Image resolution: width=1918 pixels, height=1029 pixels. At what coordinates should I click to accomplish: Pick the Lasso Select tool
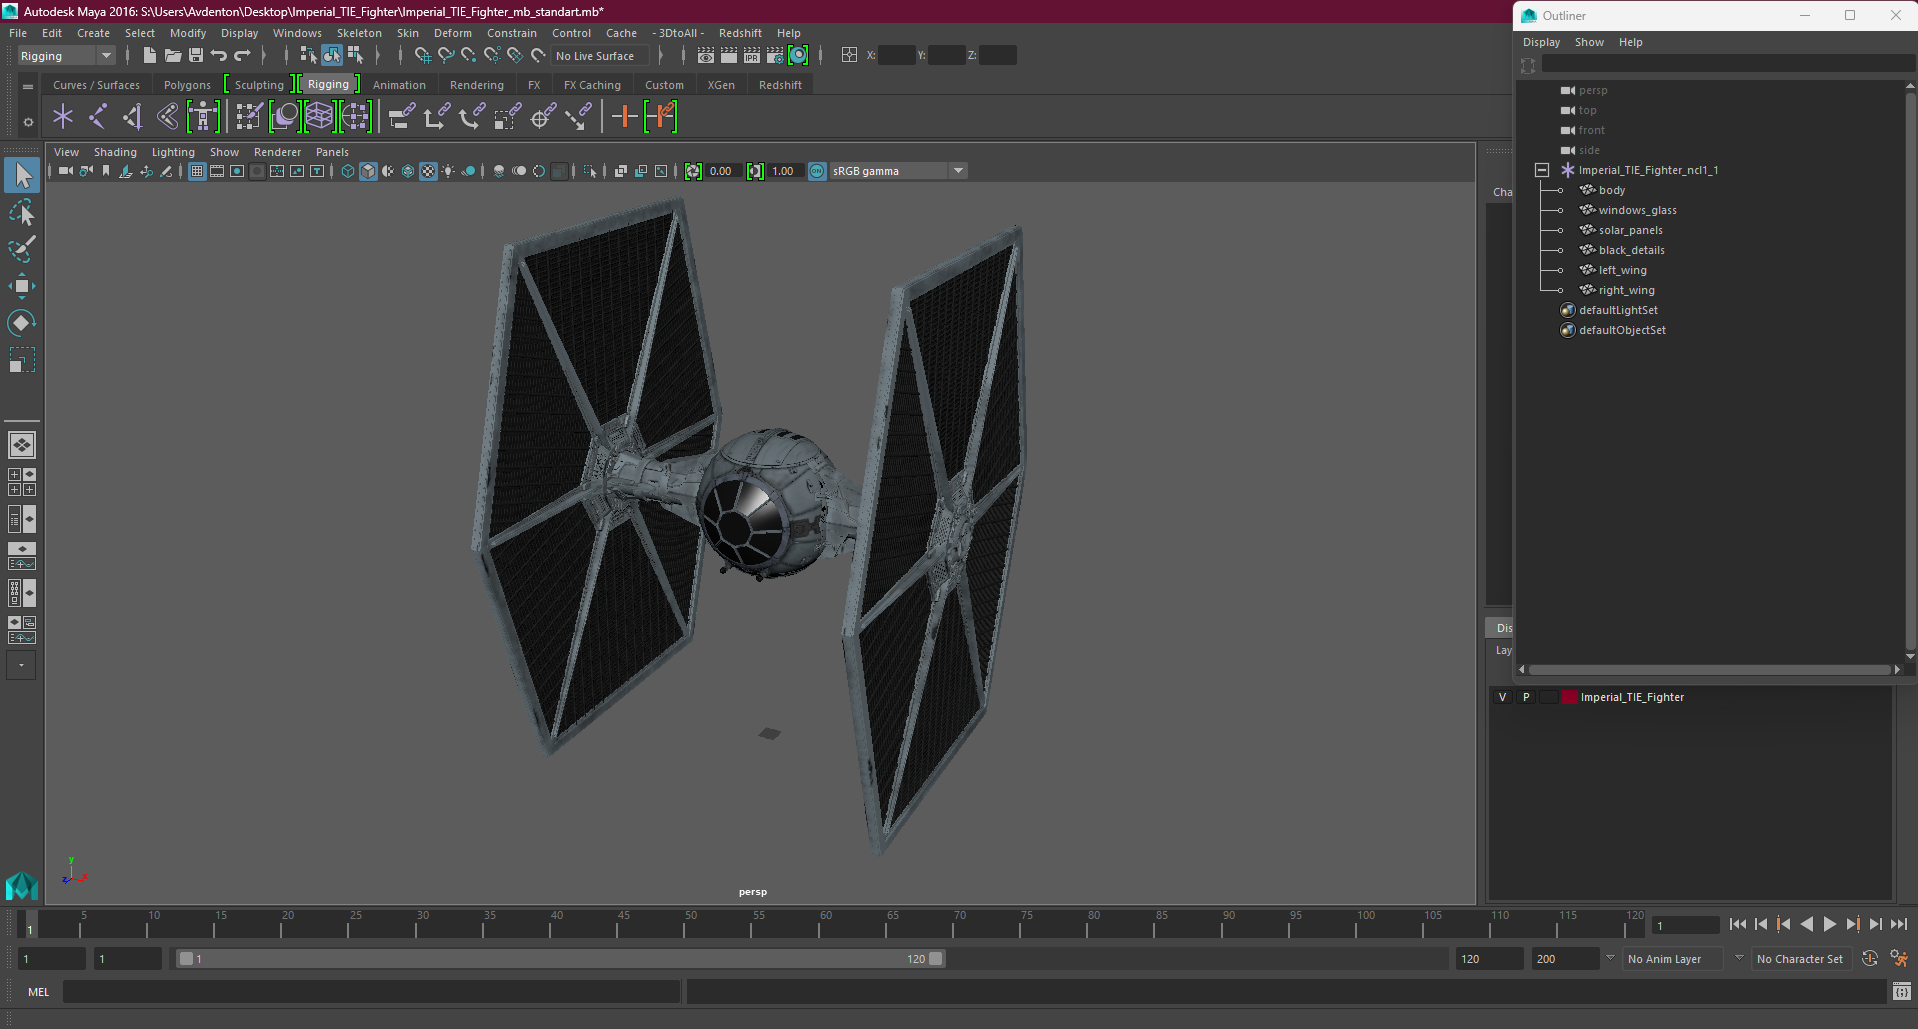point(22,212)
